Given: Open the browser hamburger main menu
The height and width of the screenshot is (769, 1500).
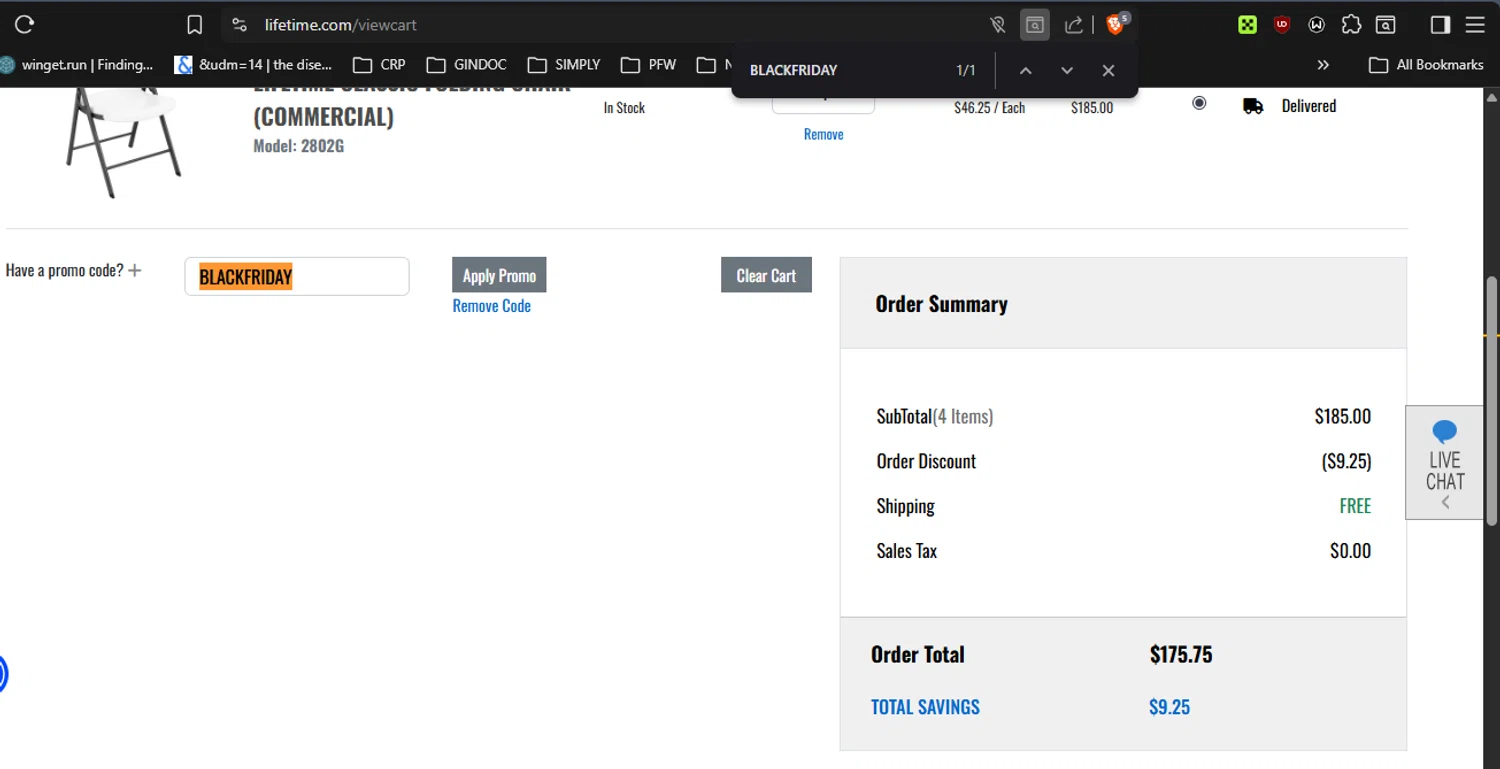Looking at the screenshot, I should point(1475,25).
